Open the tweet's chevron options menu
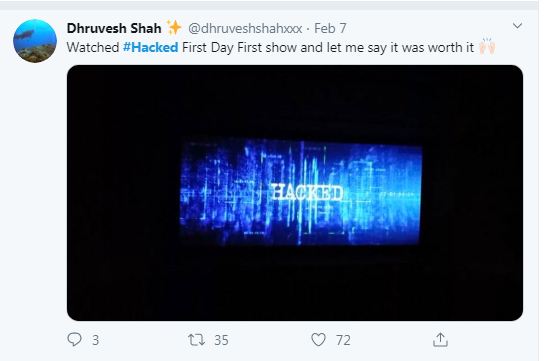 tap(517, 26)
